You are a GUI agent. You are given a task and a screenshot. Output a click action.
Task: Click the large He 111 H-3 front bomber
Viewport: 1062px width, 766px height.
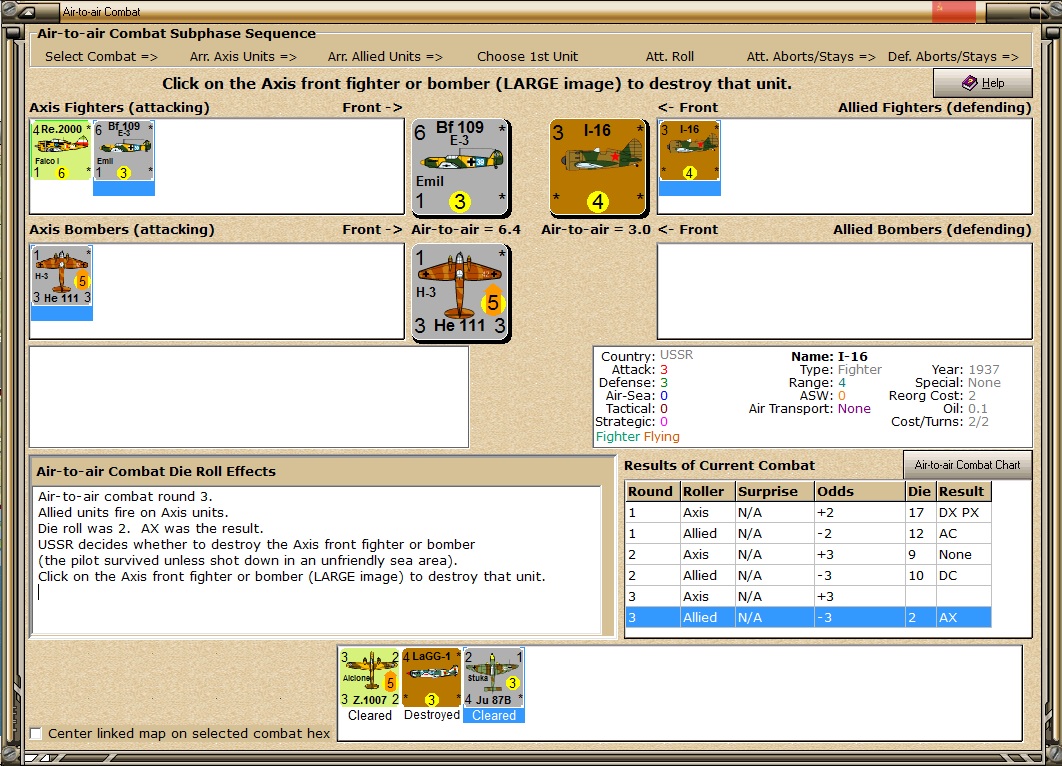point(461,293)
